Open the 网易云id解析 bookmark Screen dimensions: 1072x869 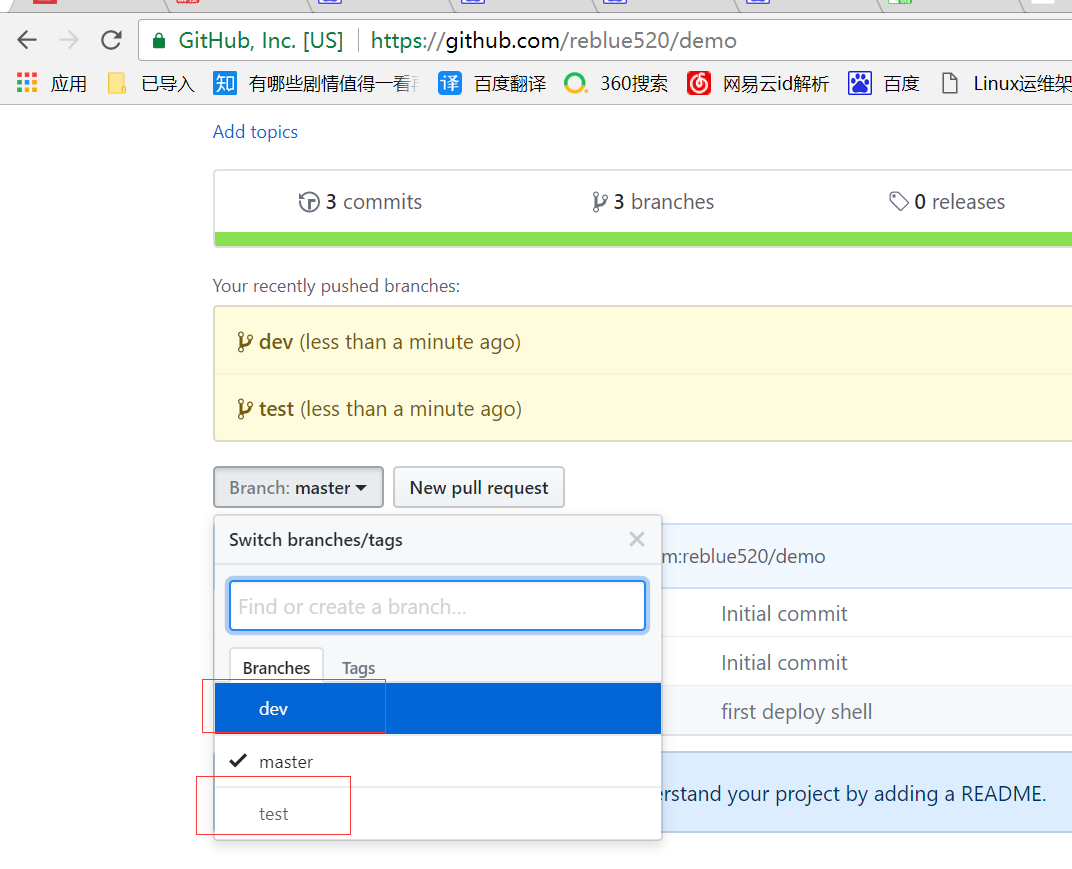758,83
